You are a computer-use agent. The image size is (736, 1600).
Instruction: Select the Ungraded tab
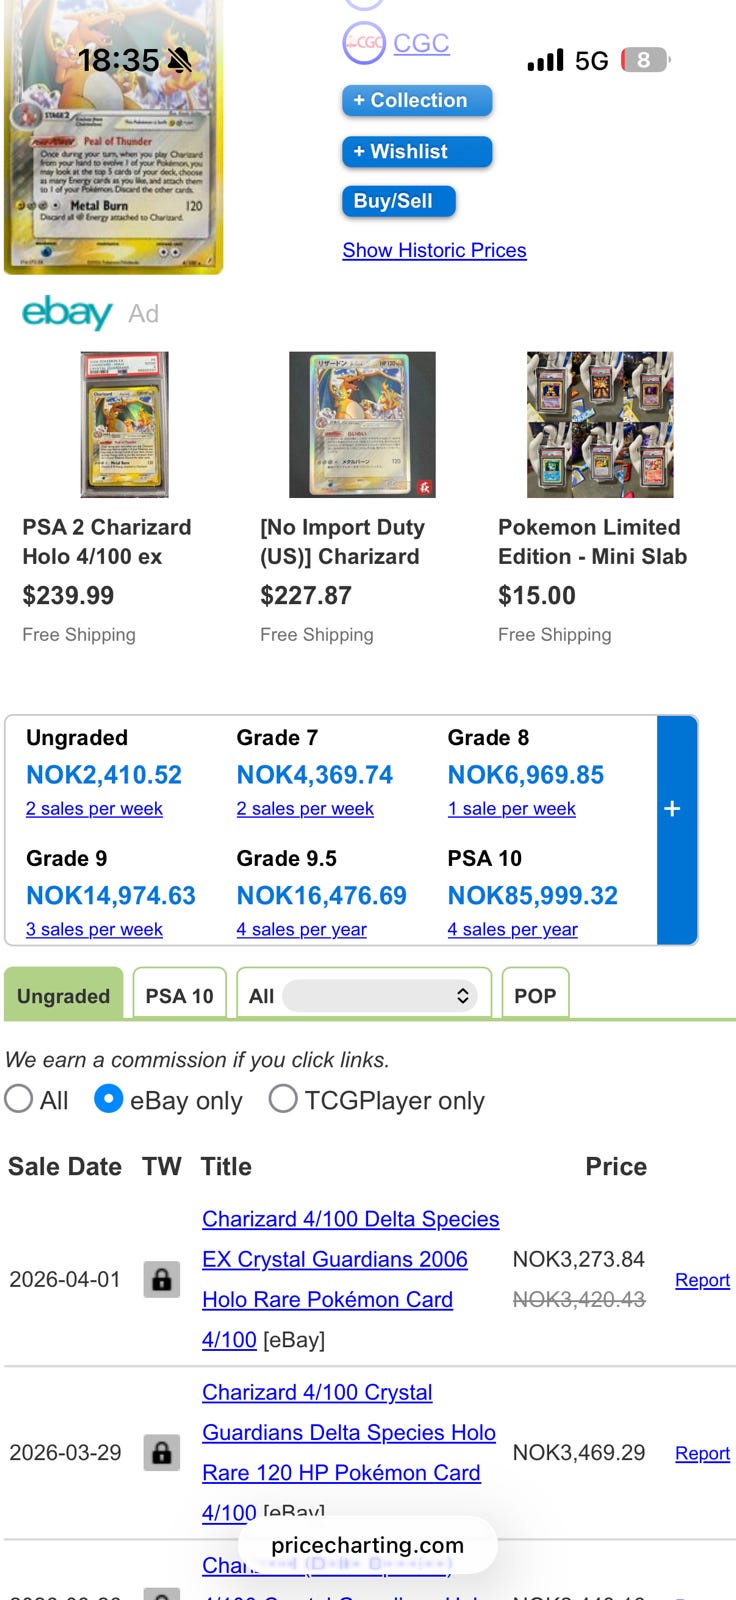point(64,995)
